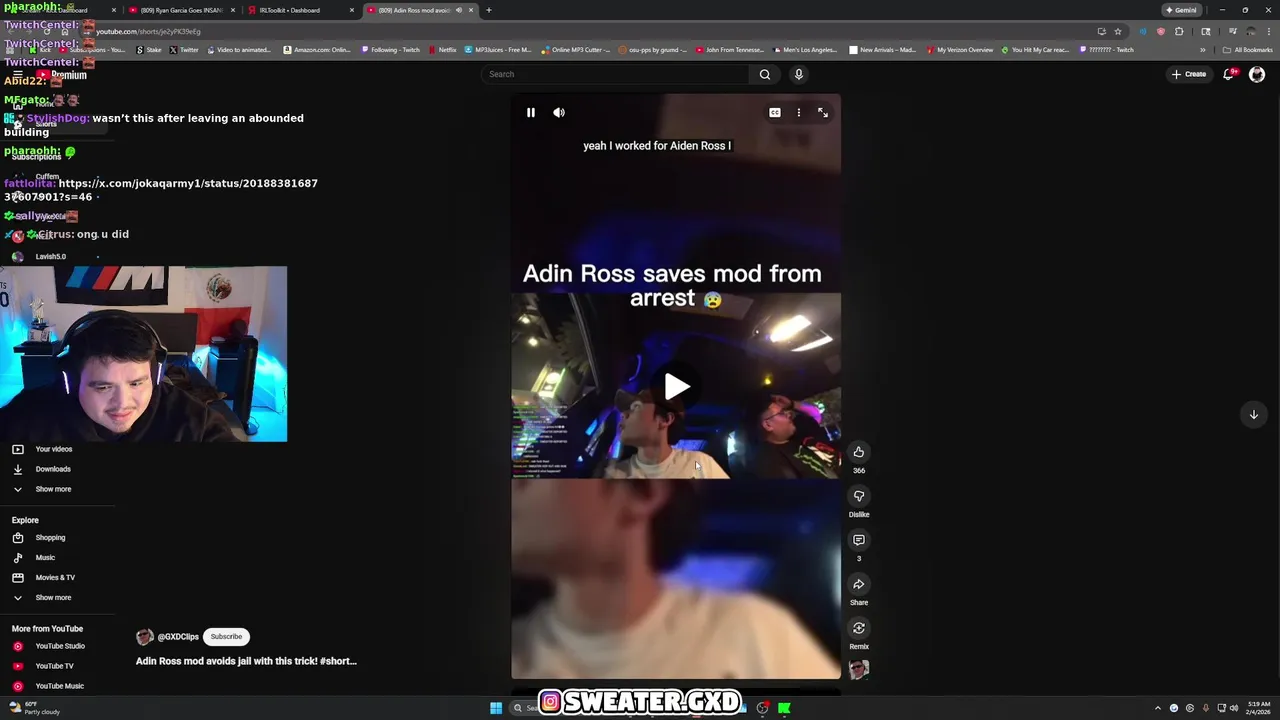Focus the YouTube Search input field
1280x720 pixels.
[615, 74]
